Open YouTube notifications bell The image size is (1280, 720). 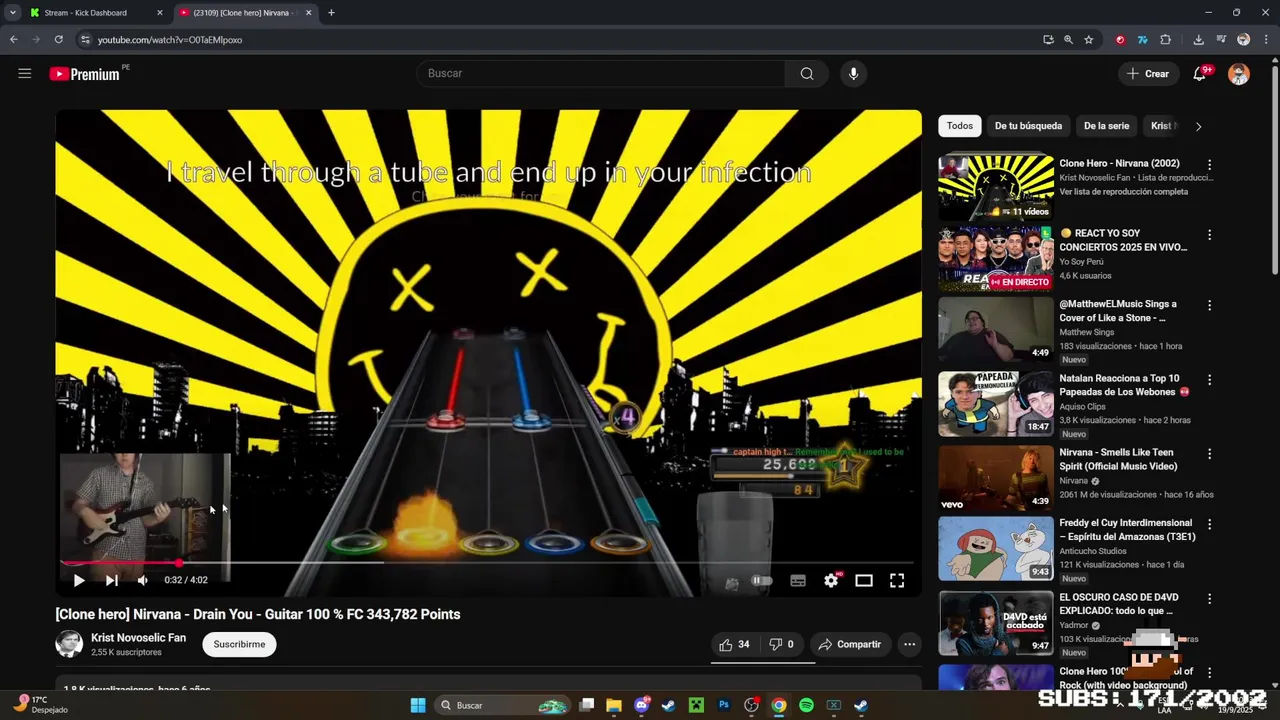coord(1200,73)
